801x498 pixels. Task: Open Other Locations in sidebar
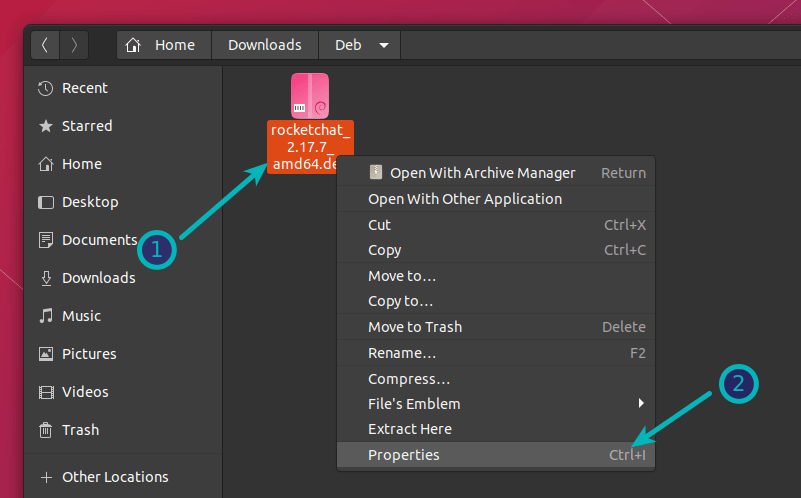[114, 477]
